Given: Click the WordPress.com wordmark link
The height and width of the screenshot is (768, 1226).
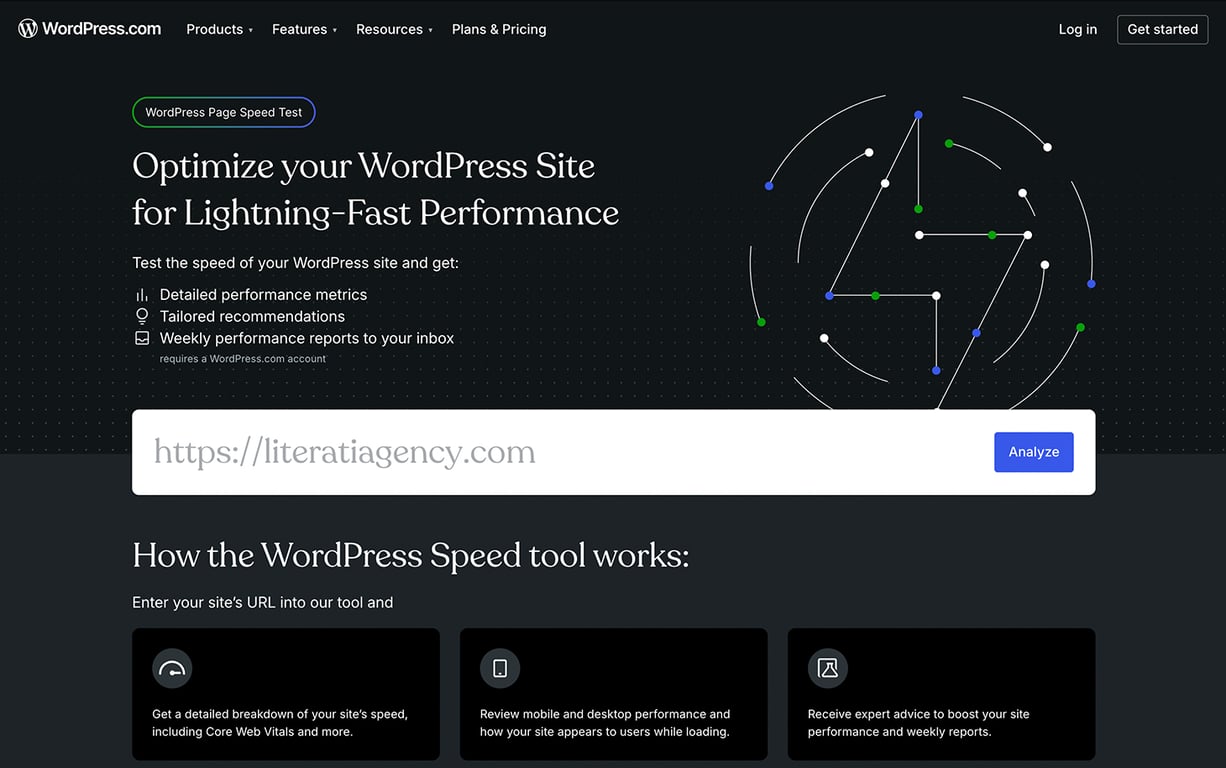Looking at the screenshot, I should pyautogui.click(x=100, y=28).
